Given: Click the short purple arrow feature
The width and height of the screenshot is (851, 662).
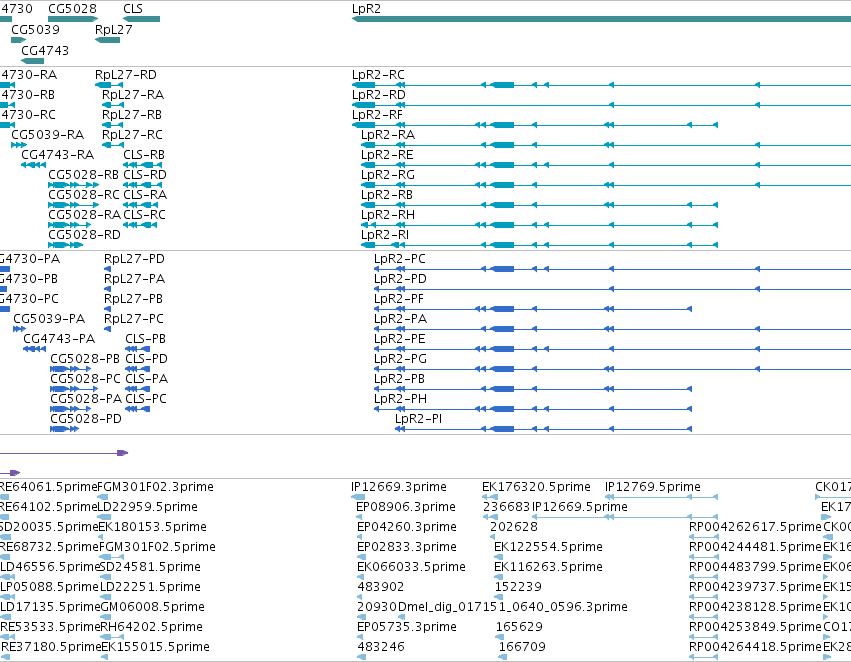Looking at the screenshot, I should (10, 473).
